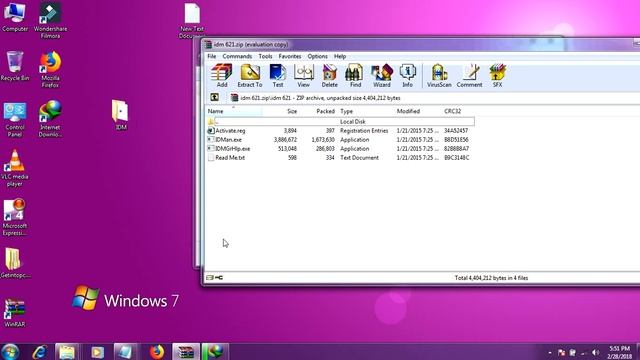
Task: Click the VirusScan toolbar icon
Action: tap(439, 76)
